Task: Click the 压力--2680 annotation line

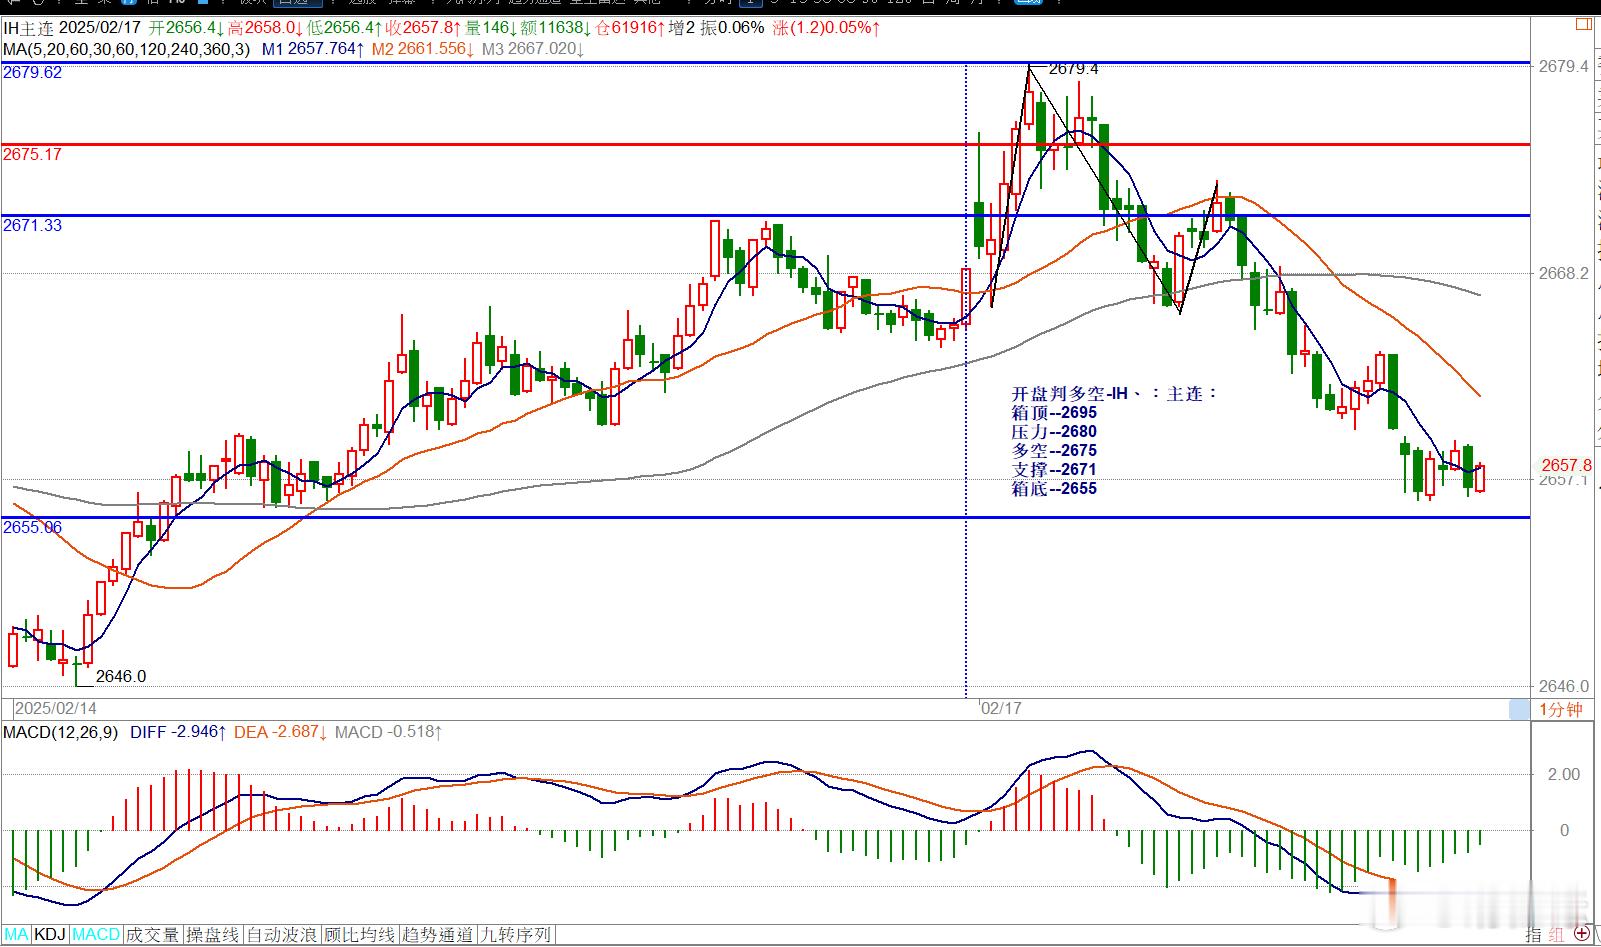Action: [x=1054, y=432]
